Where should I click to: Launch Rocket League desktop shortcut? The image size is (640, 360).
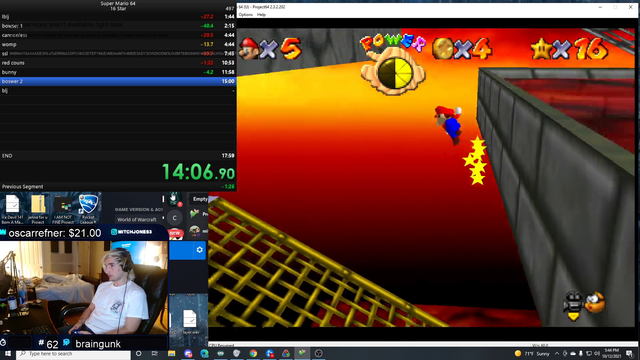[x=88, y=209]
